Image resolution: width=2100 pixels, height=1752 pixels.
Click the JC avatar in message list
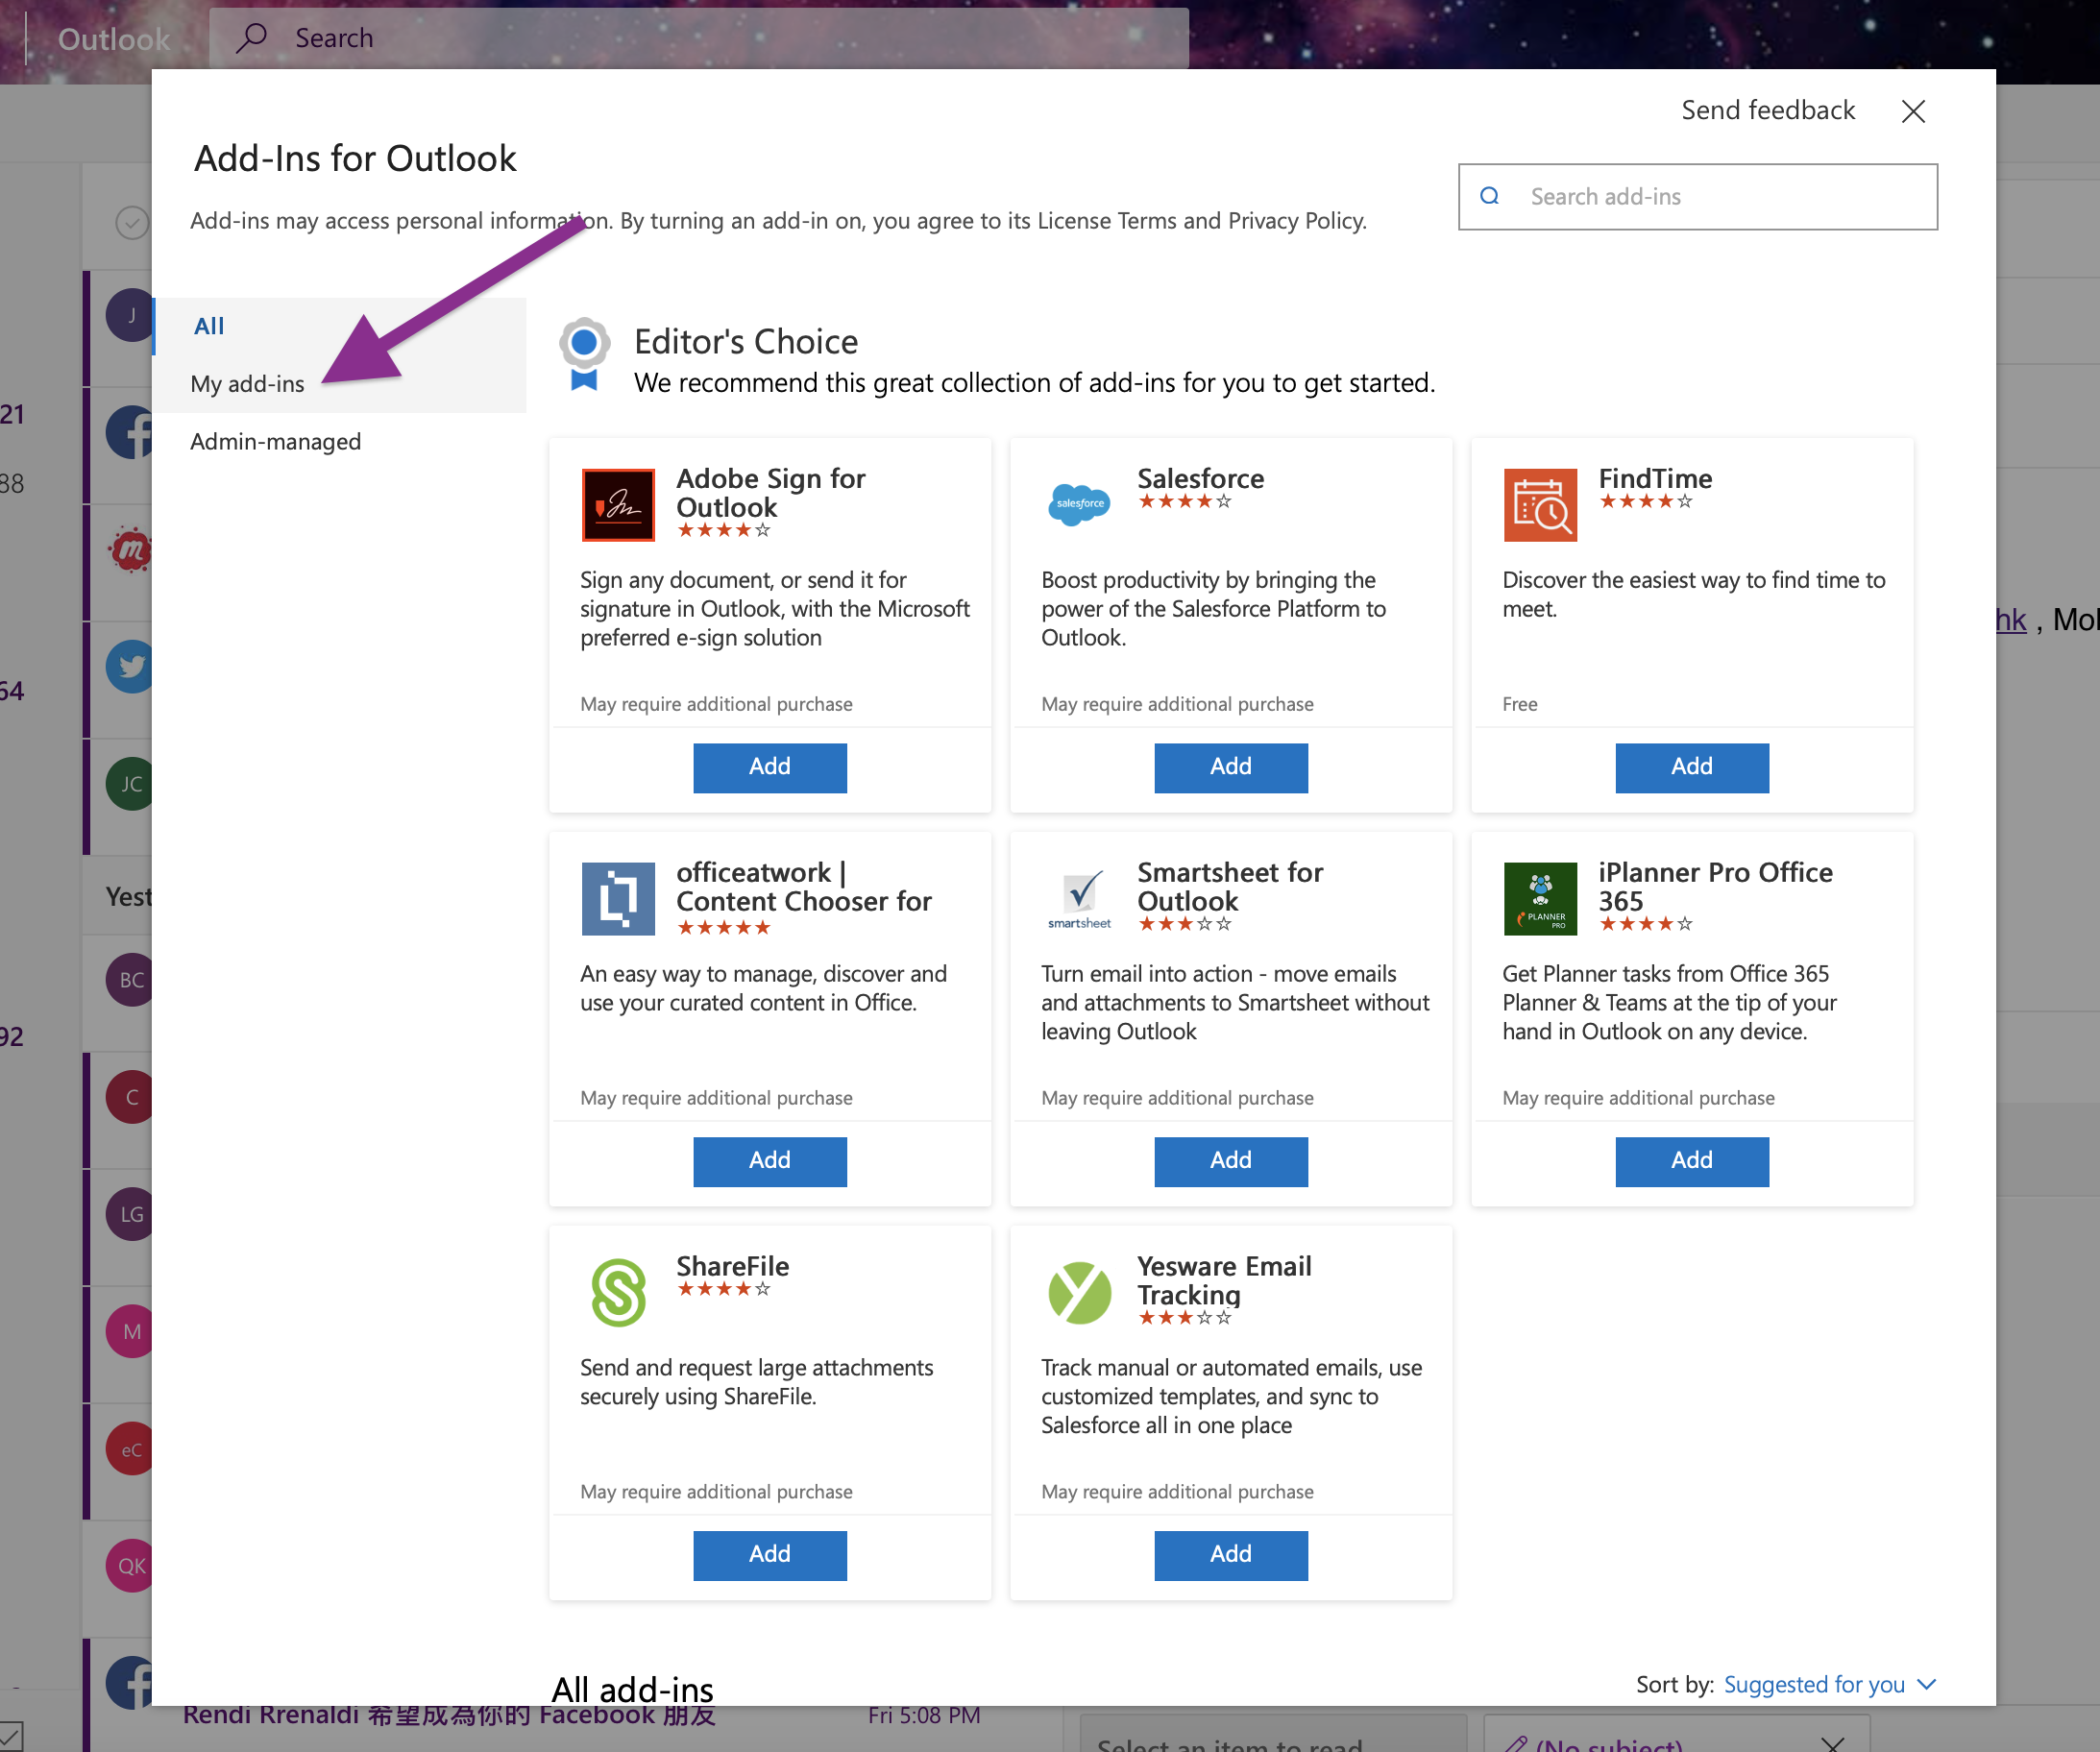pos(130,784)
